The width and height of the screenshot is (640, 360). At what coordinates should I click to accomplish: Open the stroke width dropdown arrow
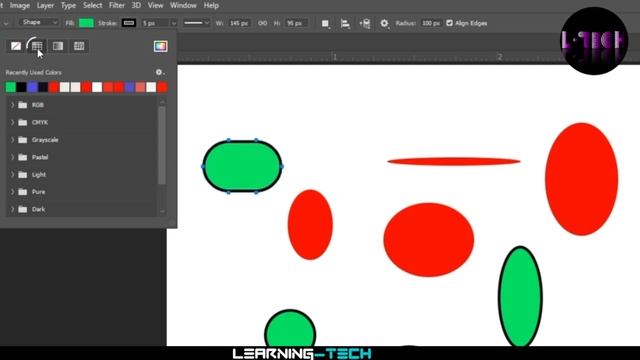(173, 23)
